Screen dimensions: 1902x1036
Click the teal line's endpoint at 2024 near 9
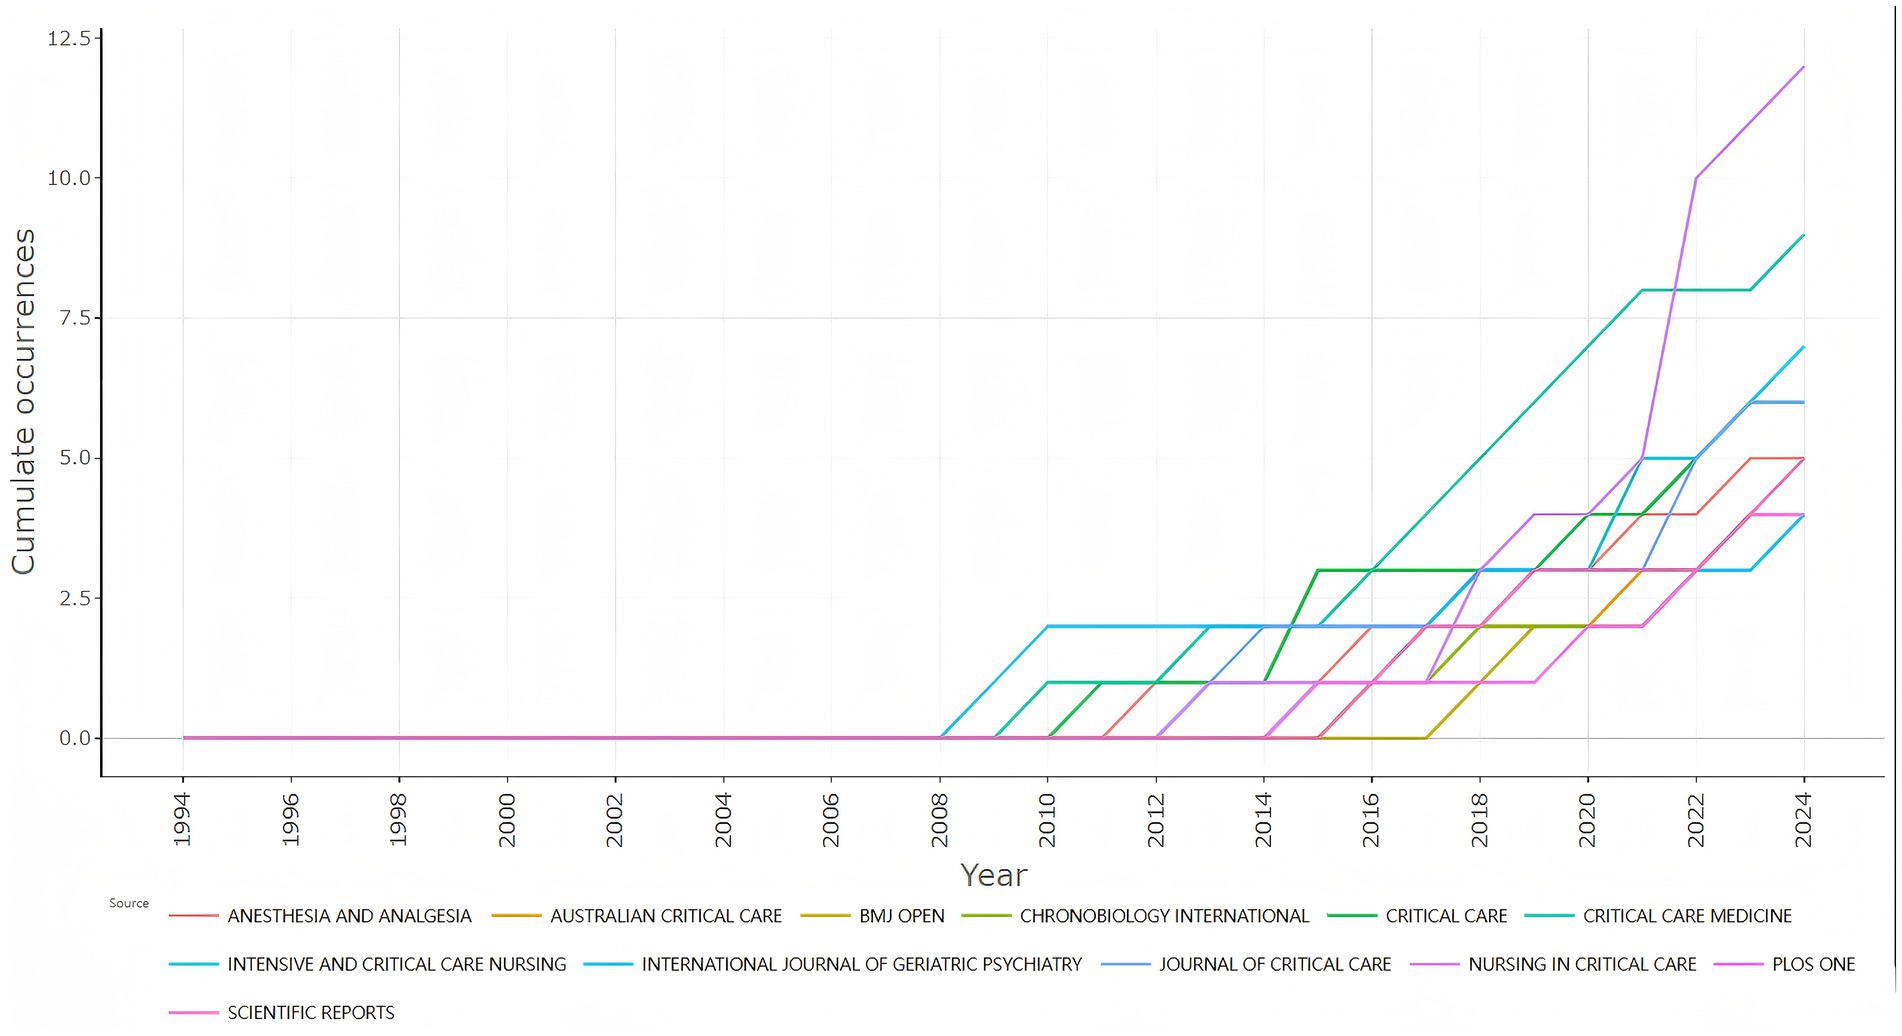[x=1803, y=235]
